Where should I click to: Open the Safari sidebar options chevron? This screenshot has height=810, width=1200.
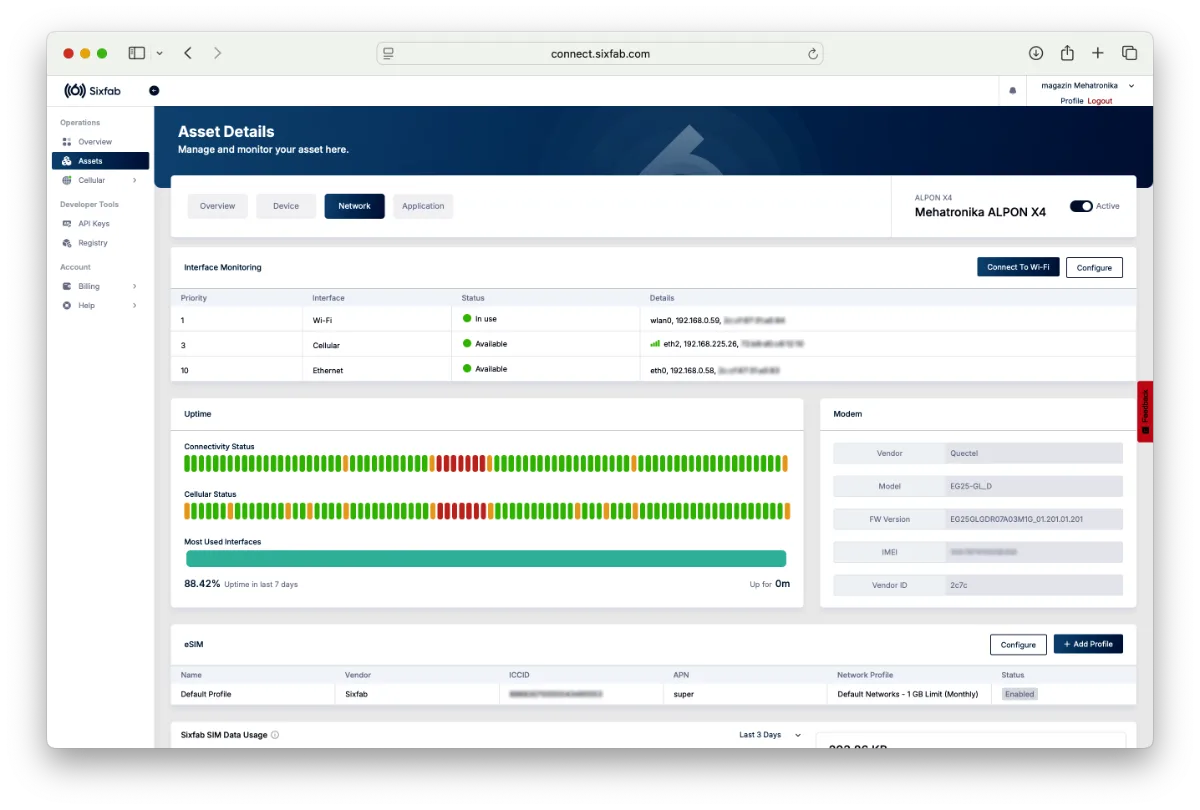point(159,53)
